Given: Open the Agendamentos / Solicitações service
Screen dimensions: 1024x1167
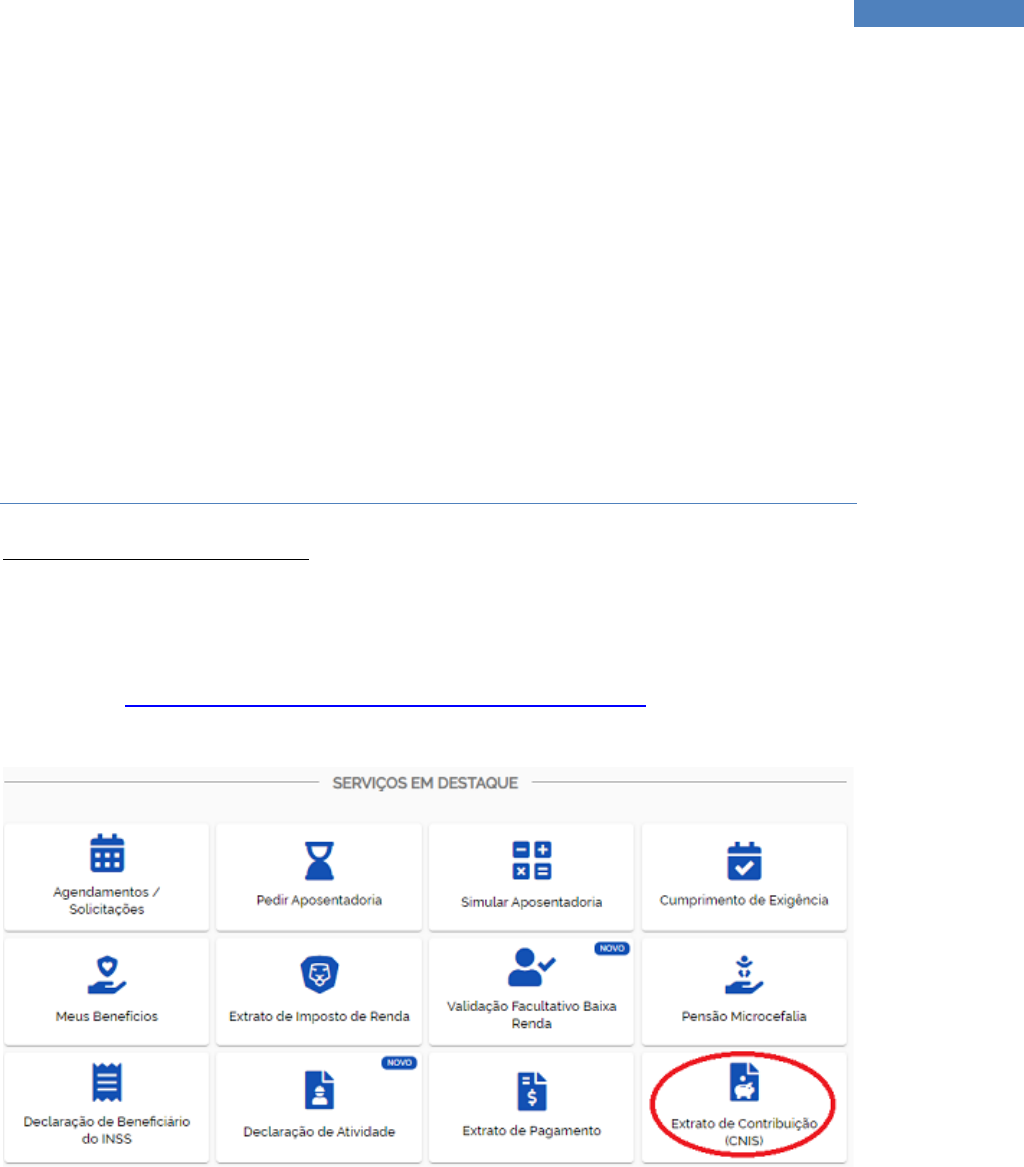Looking at the screenshot, I should coord(106,877).
